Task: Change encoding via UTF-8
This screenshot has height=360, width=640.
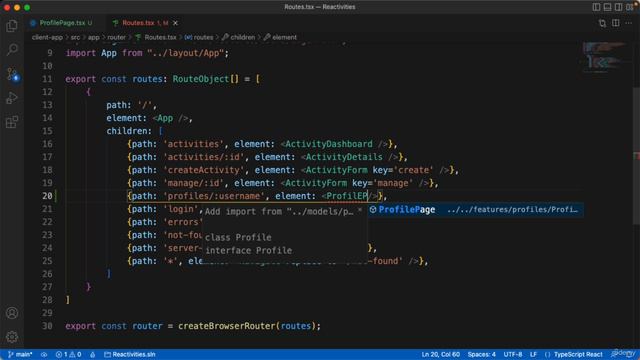Action: click(513, 354)
